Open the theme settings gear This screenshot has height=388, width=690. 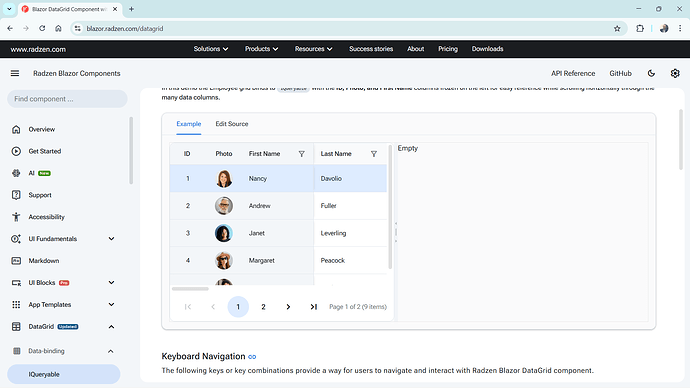tap(675, 73)
